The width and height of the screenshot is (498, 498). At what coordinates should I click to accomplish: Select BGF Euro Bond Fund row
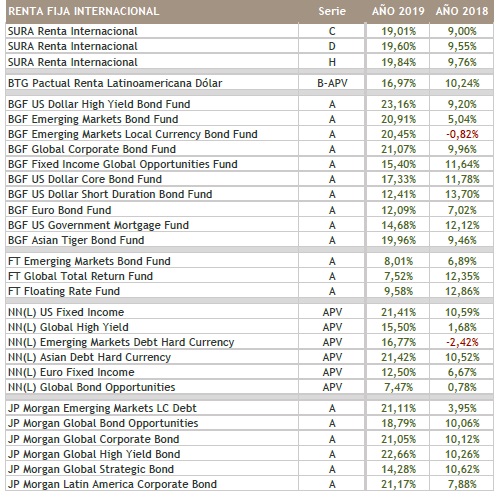(x=249, y=210)
